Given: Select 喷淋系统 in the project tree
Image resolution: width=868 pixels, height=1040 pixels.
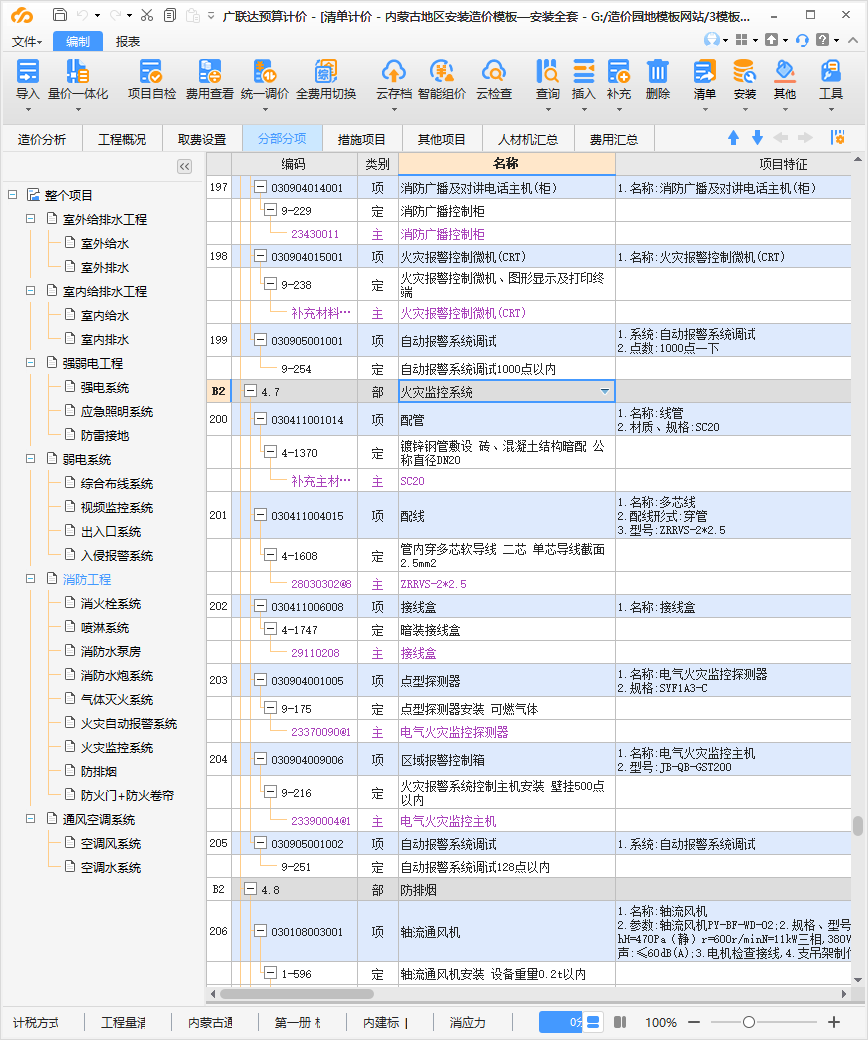Looking at the screenshot, I should click(105, 627).
